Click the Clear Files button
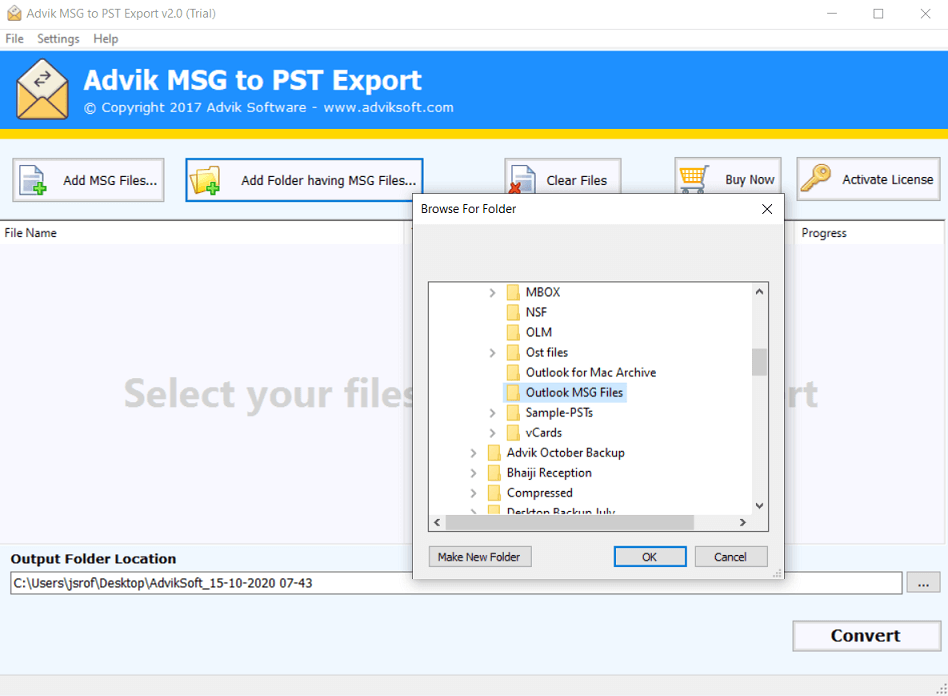This screenshot has width=948, height=696. (562, 177)
